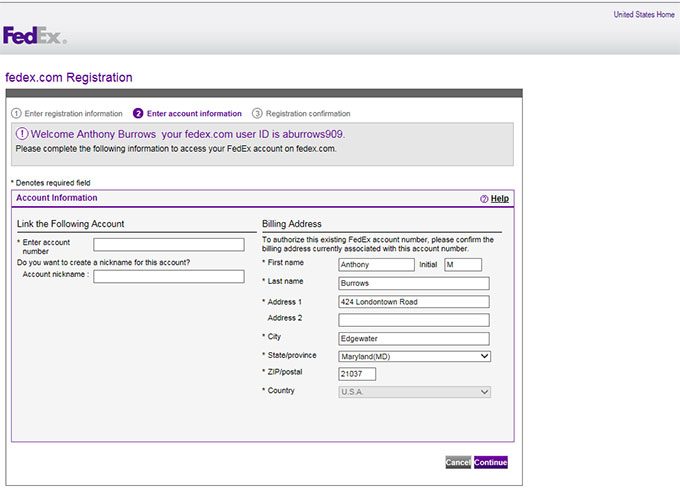Click the step 2 circle icon

pos(138,114)
